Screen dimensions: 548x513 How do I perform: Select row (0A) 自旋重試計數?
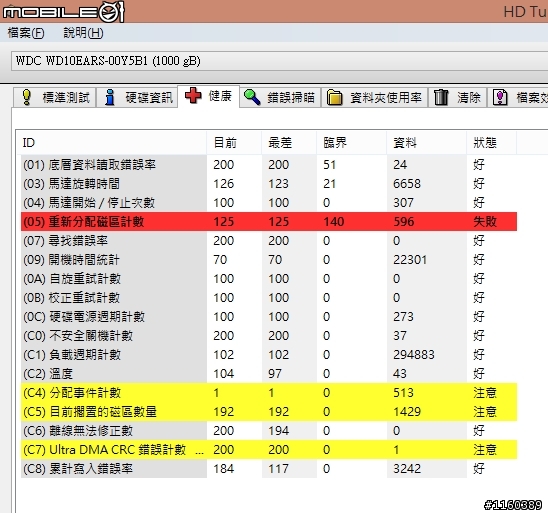tap(269, 279)
